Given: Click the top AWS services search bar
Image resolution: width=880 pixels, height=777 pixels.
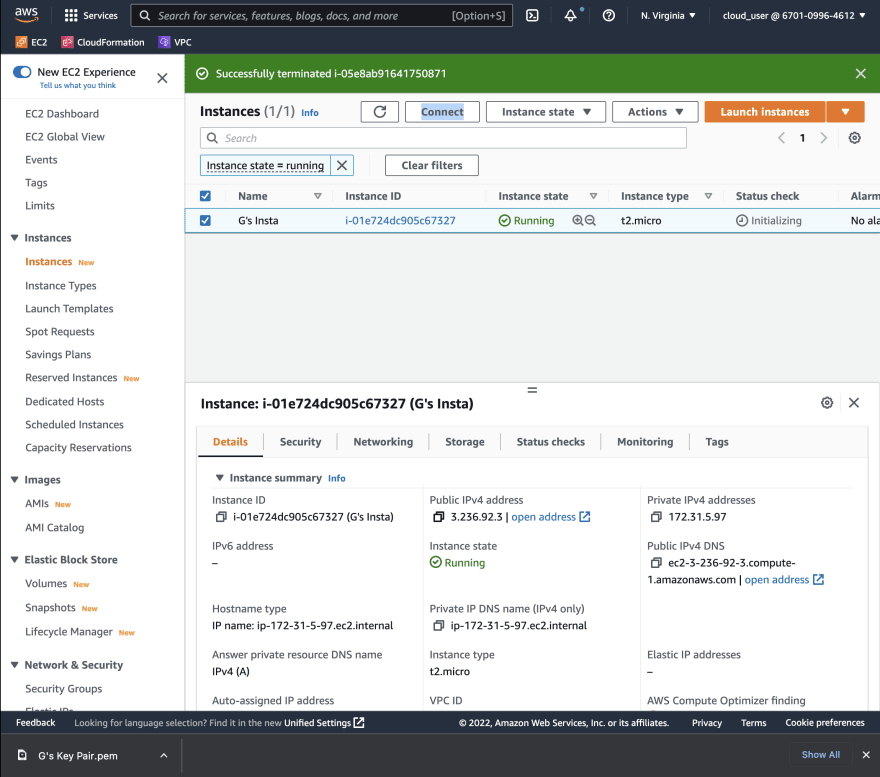Looking at the screenshot, I should pos(322,16).
